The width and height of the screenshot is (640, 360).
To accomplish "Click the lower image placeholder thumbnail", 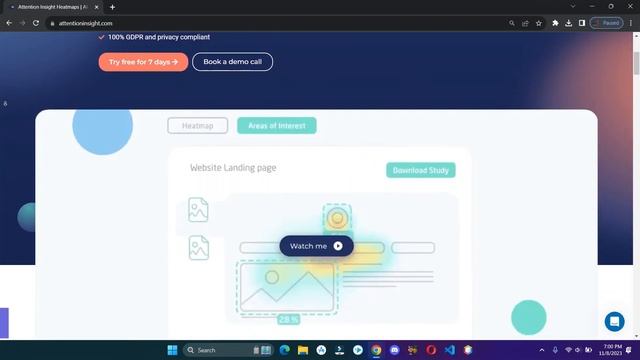I will tap(199, 248).
